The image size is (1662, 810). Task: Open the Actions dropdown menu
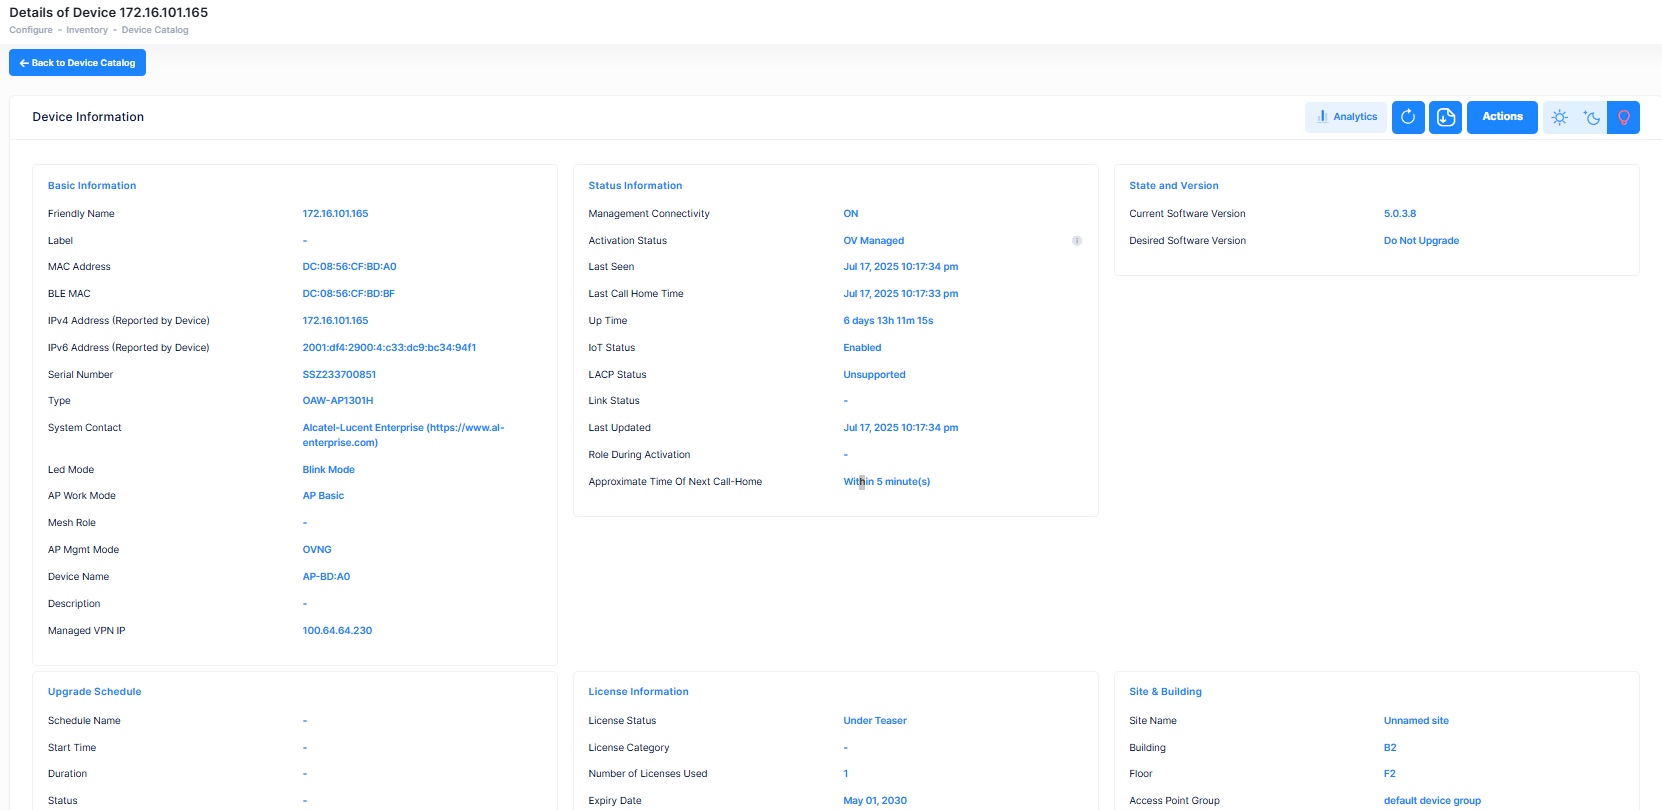1502,117
